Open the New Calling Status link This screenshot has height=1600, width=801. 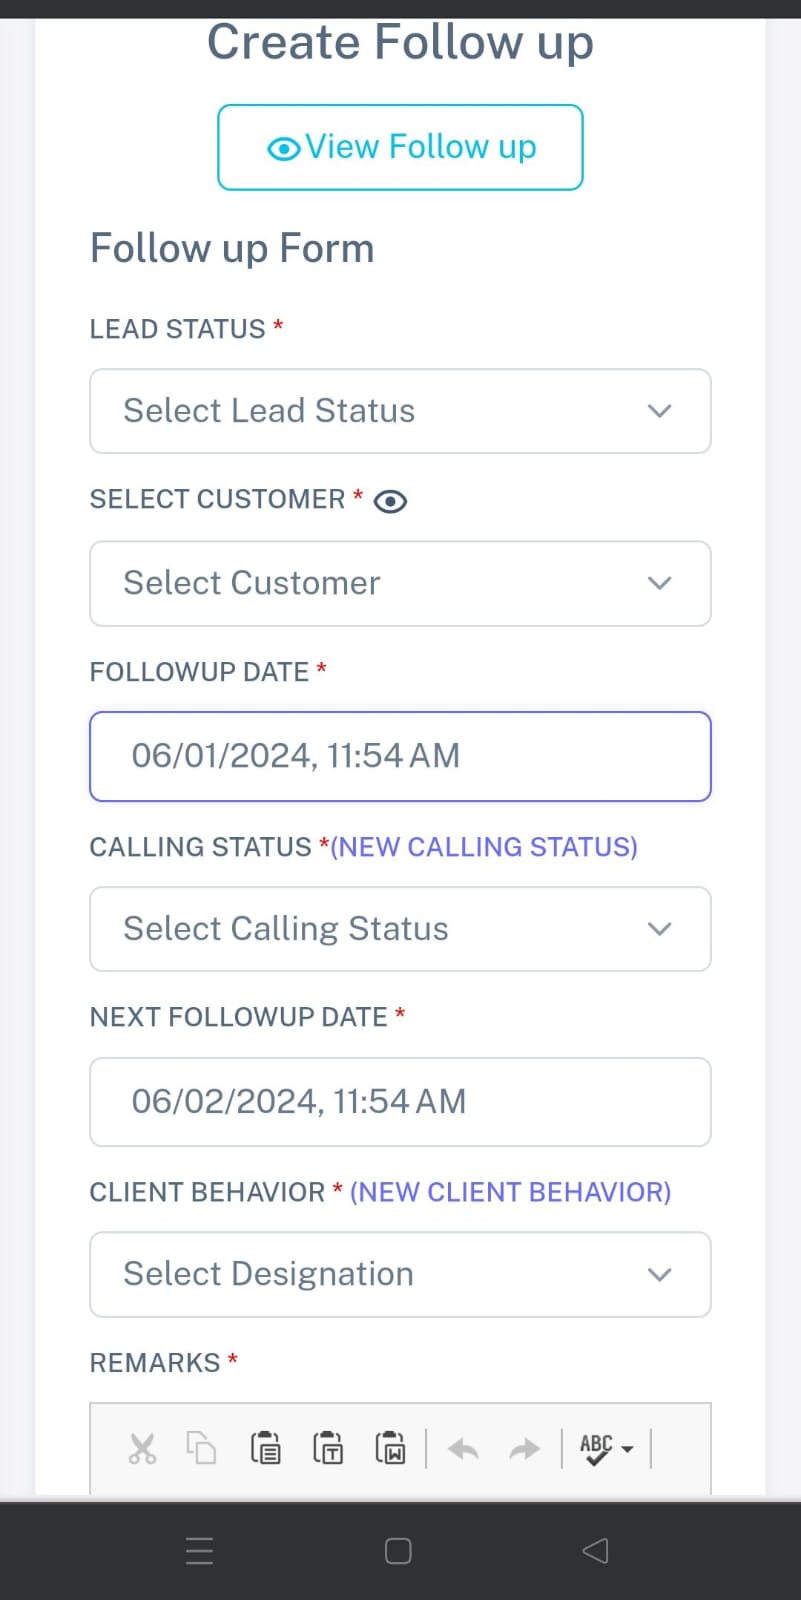(x=484, y=847)
